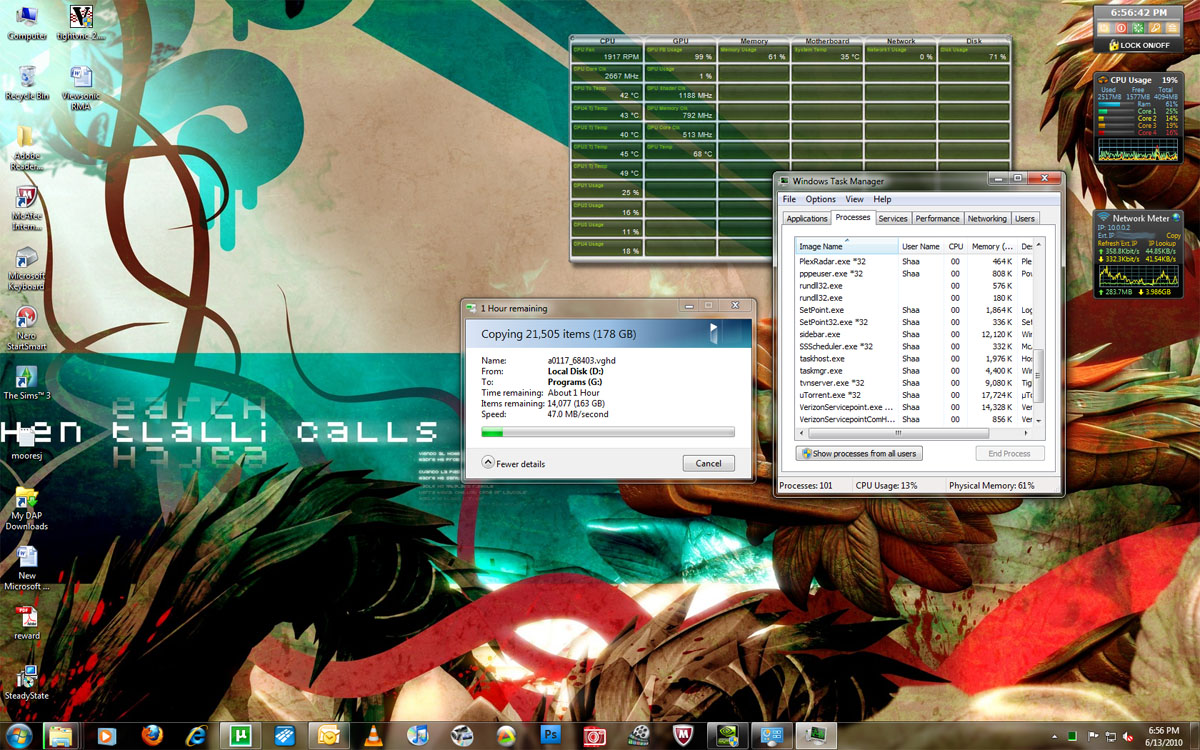Sort processes by Image Name column

click(x=846, y=246)
